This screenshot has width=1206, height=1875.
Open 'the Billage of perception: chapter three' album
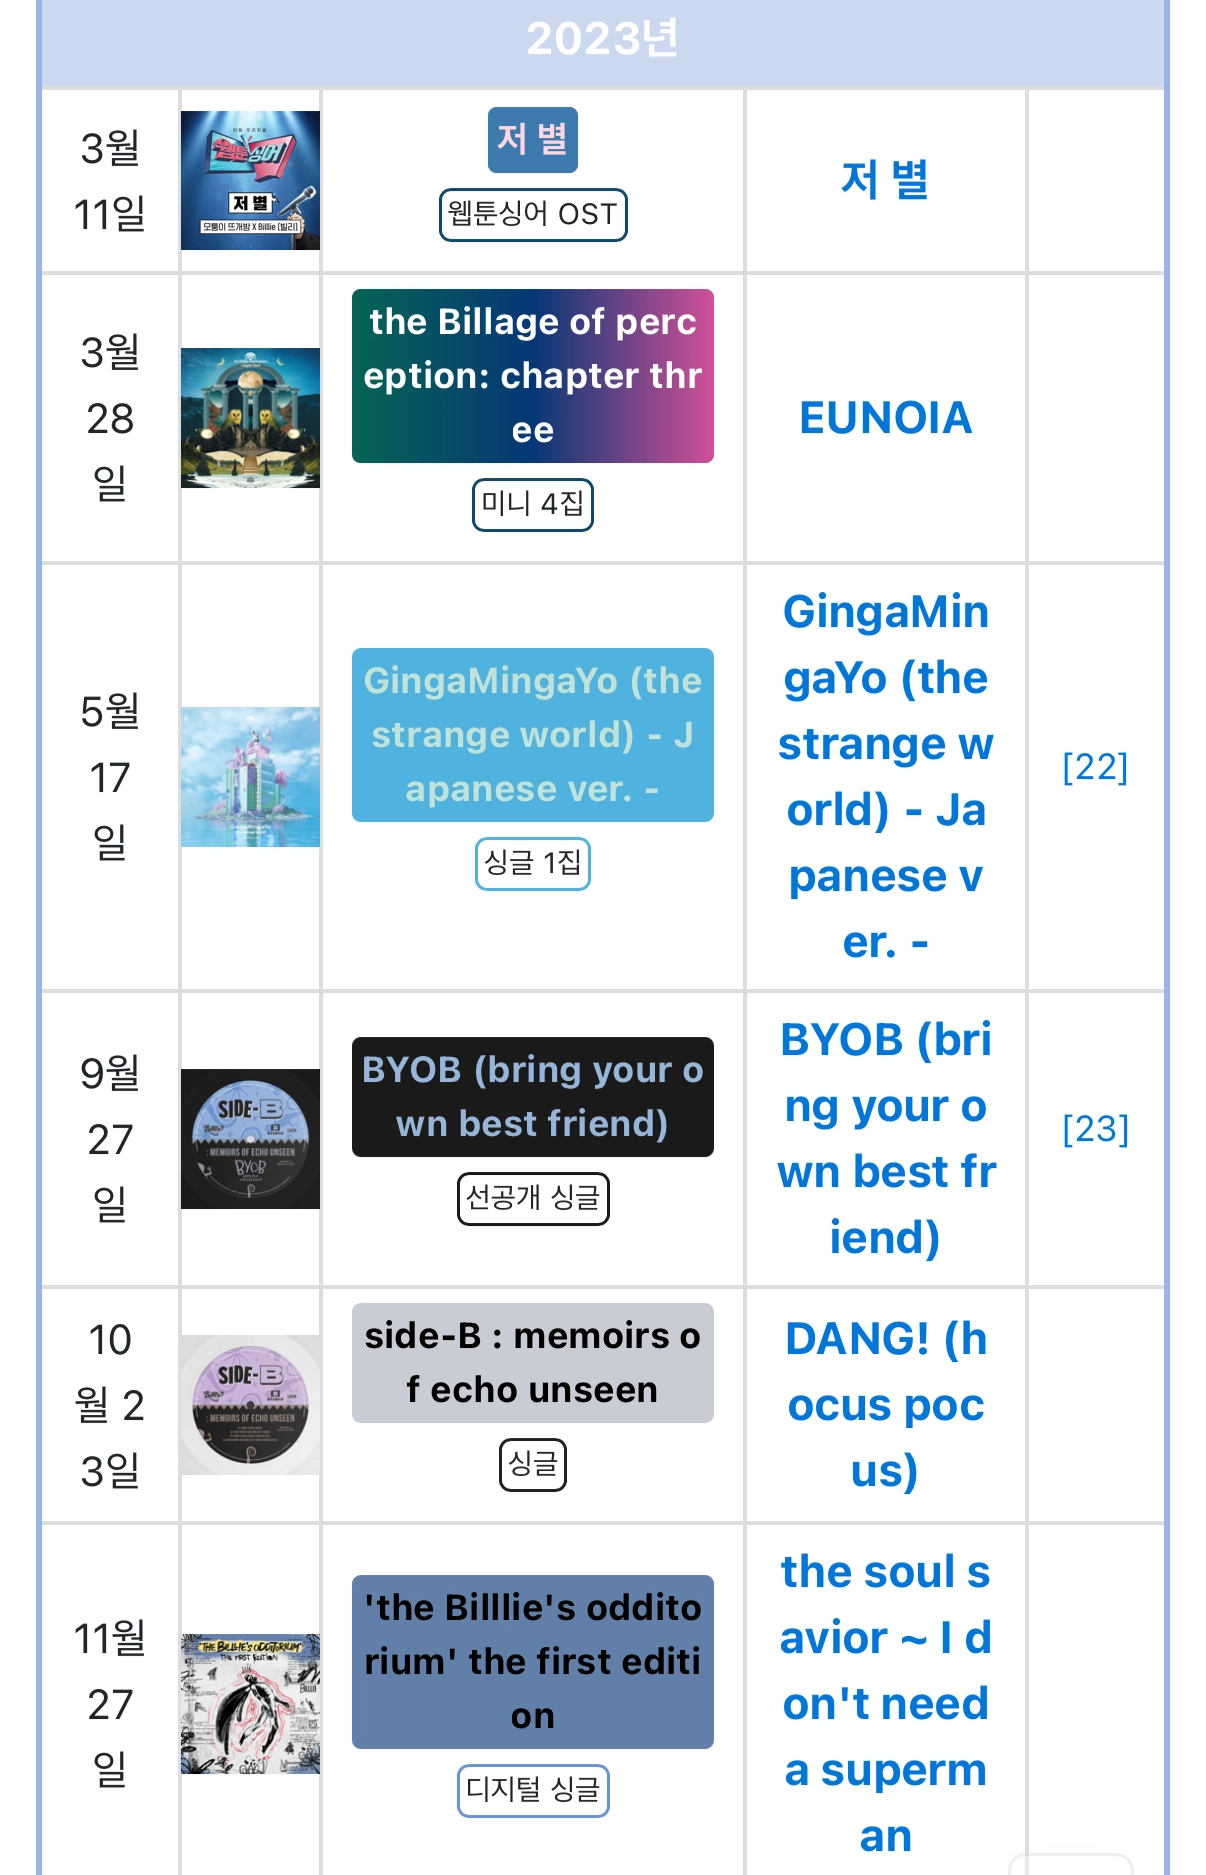[533, 376]
